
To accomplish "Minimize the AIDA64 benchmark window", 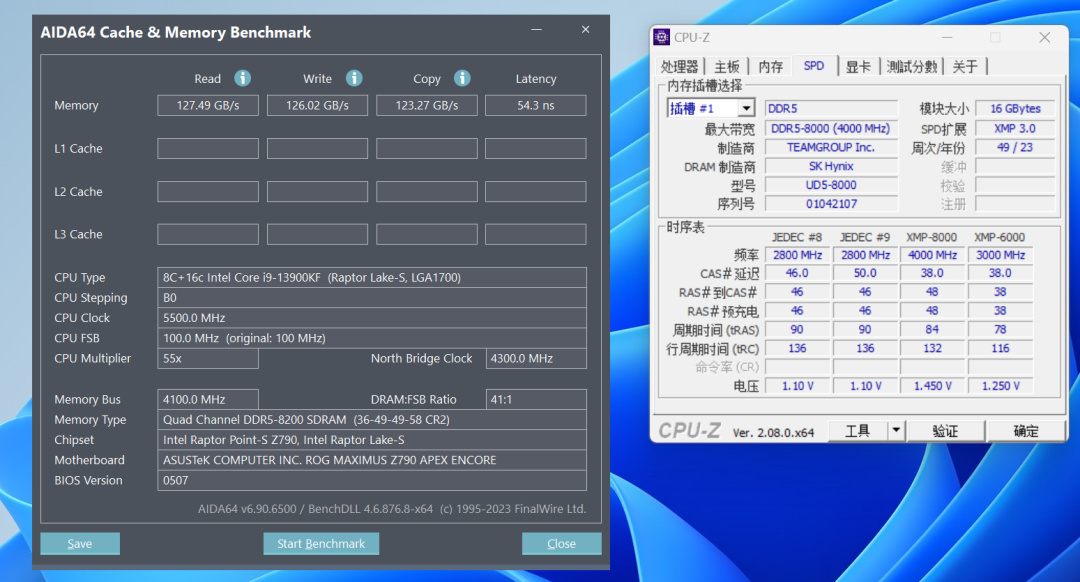I will tap(537, 30).
